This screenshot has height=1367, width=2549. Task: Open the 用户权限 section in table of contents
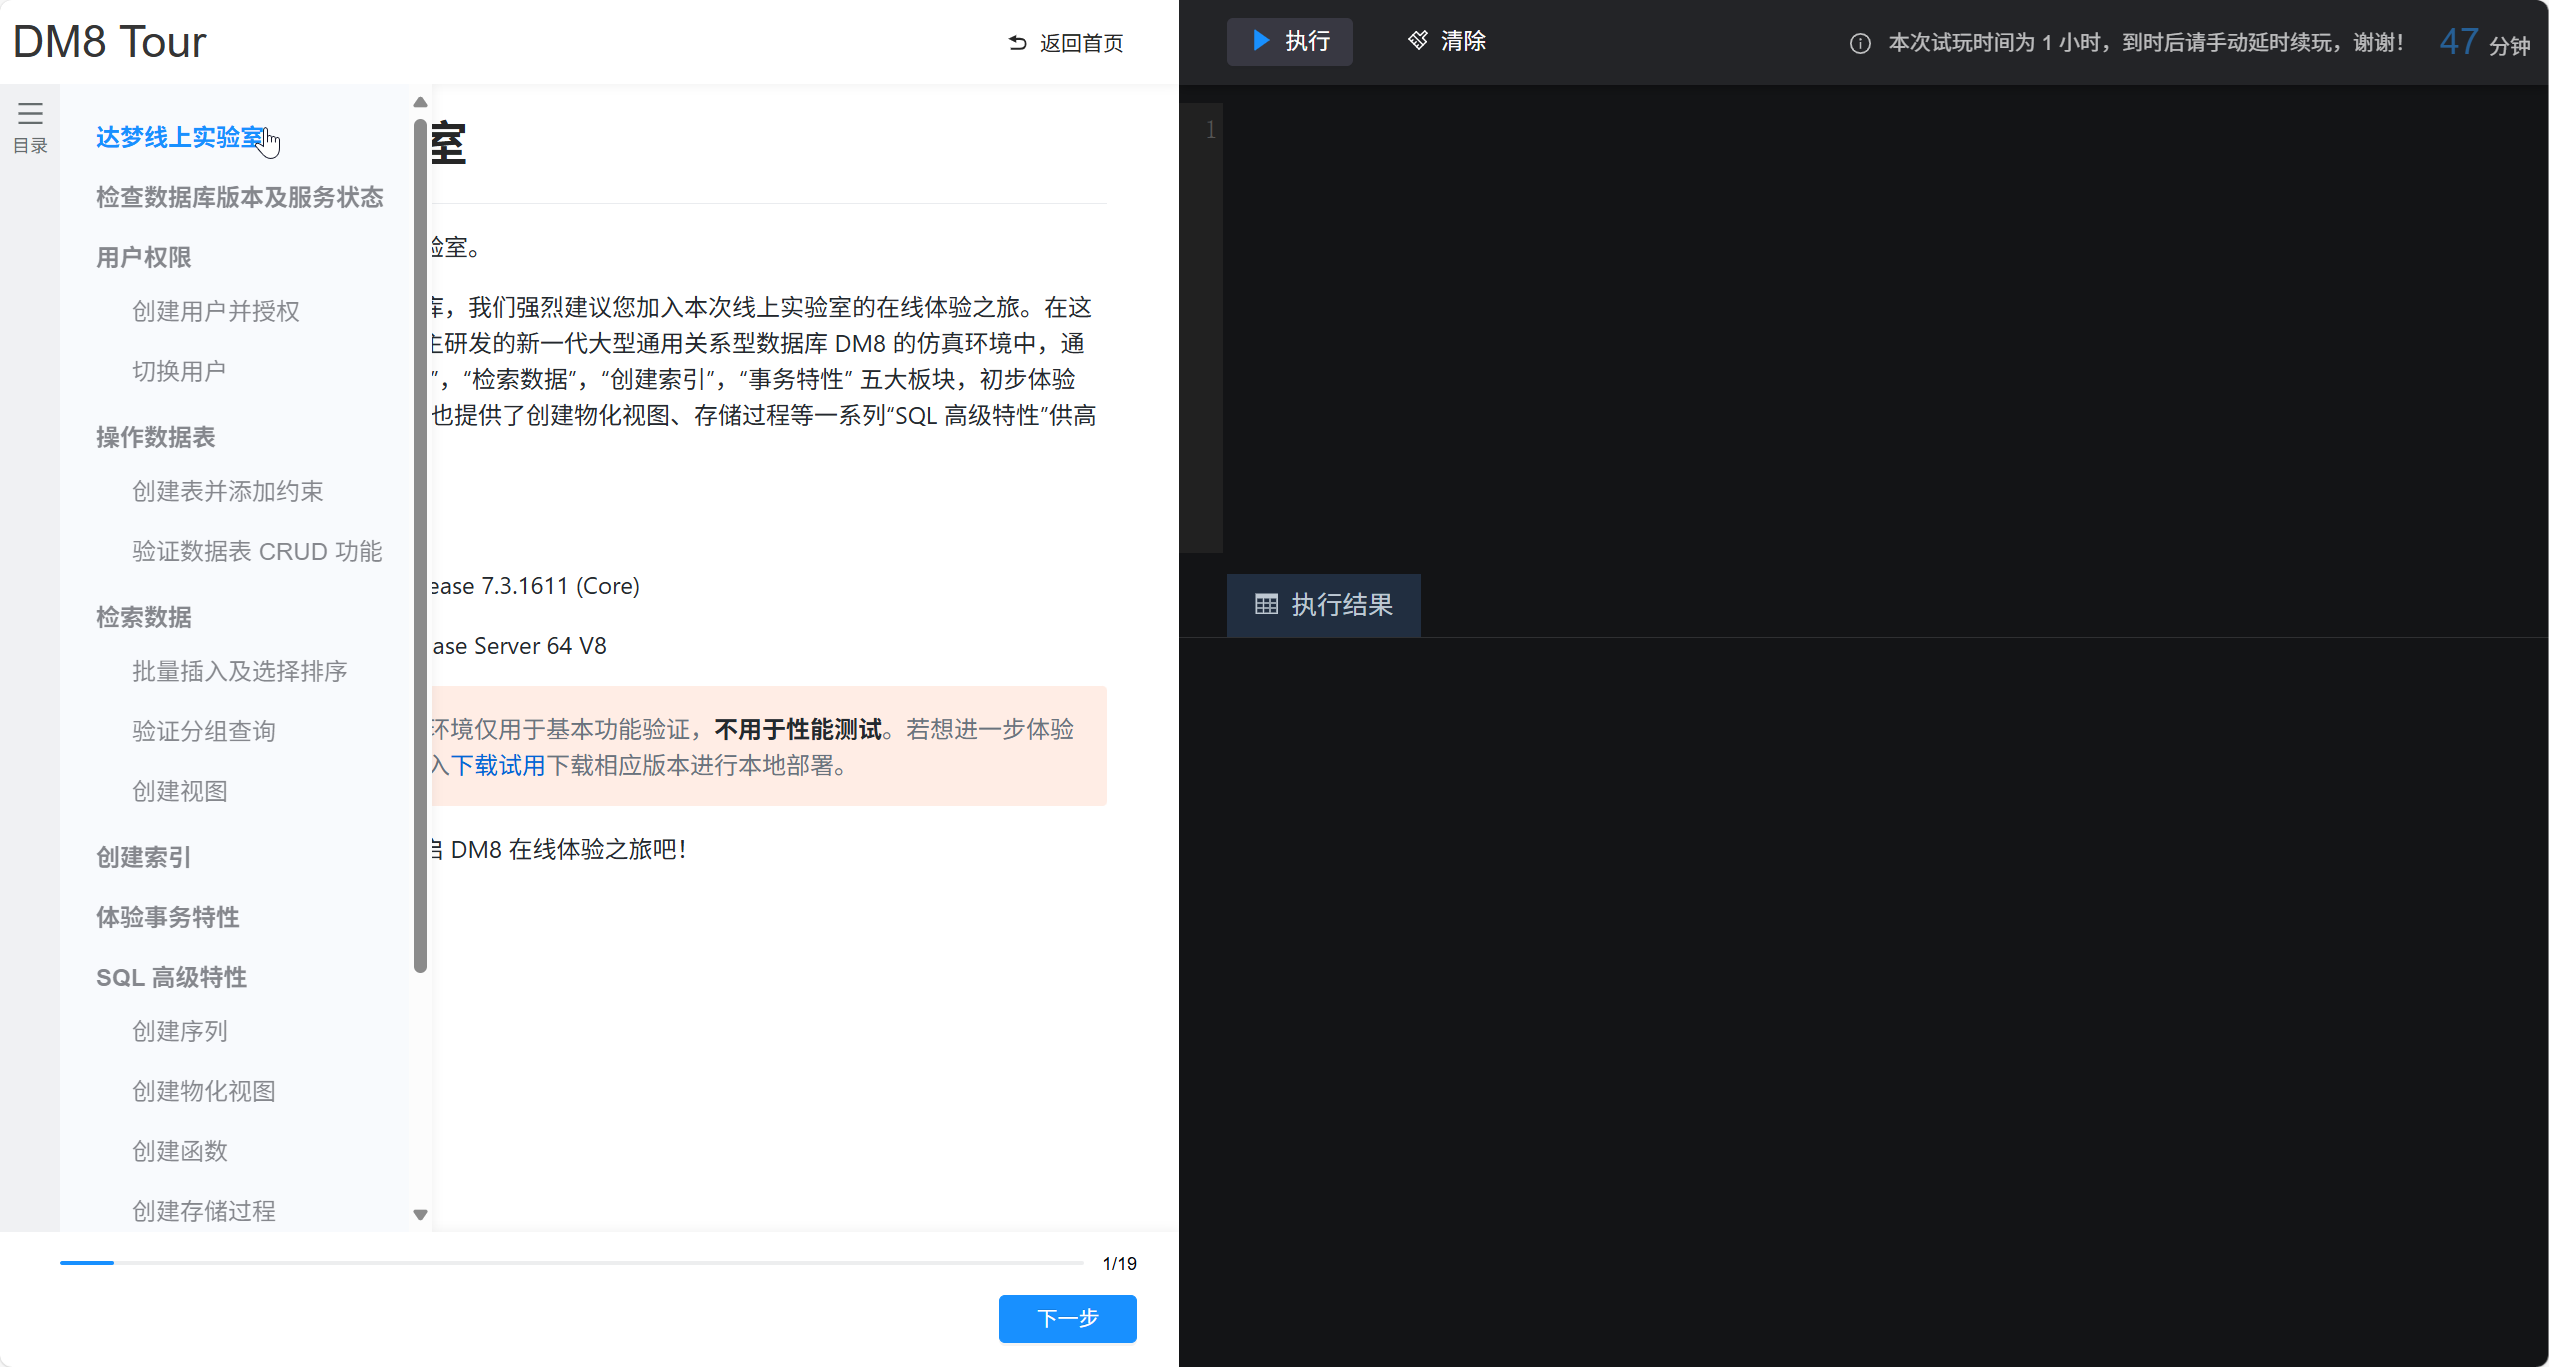pos(143,257)
